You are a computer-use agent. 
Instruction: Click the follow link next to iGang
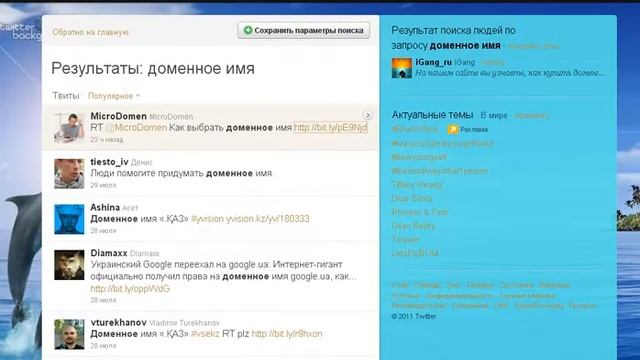492,62
